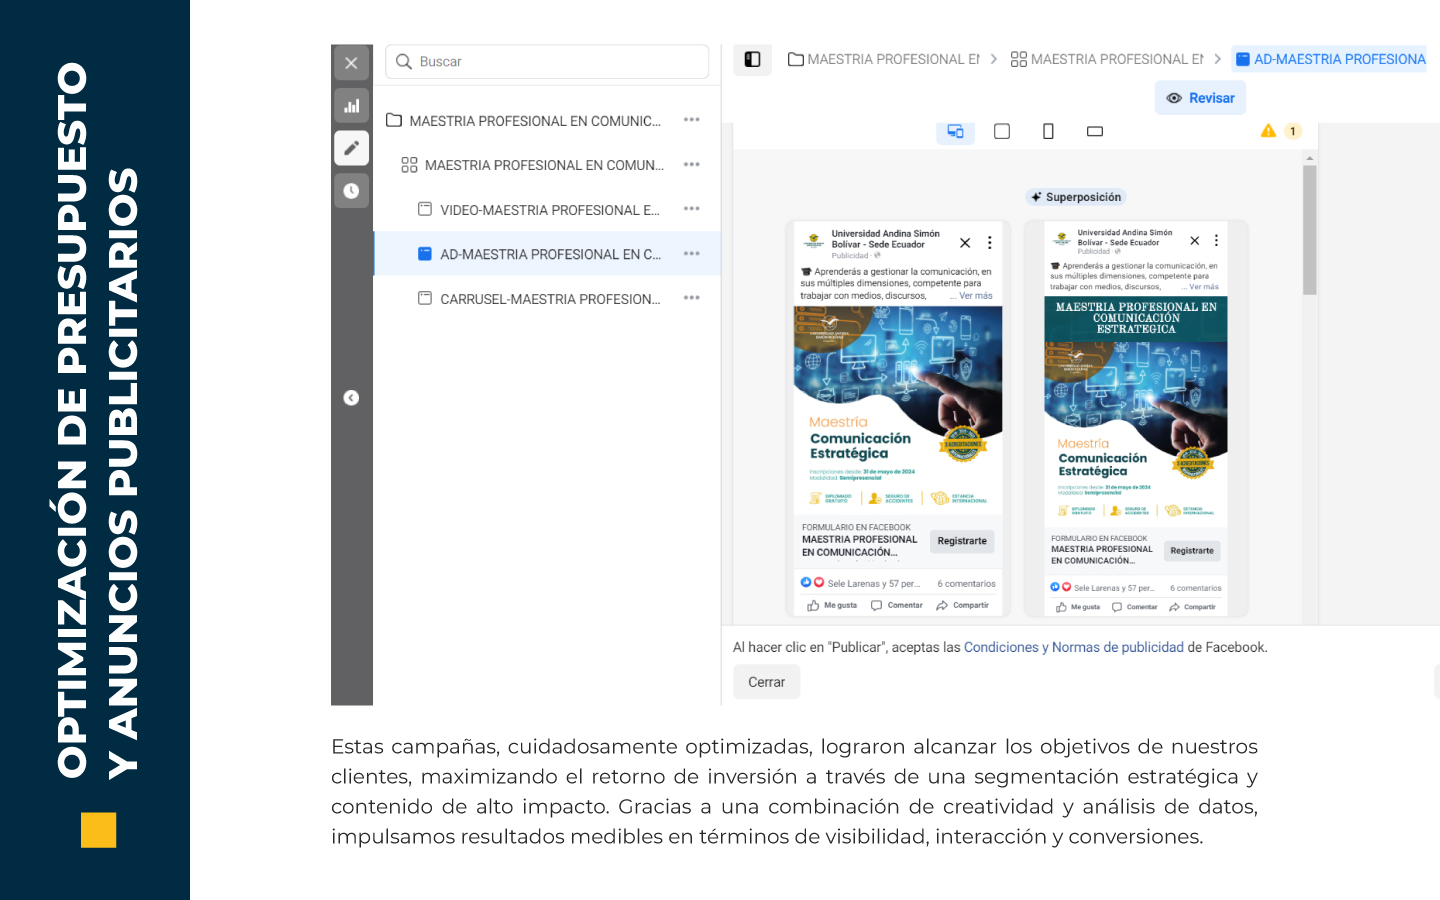Open more options for the ad set row

(x=692, y=165)
